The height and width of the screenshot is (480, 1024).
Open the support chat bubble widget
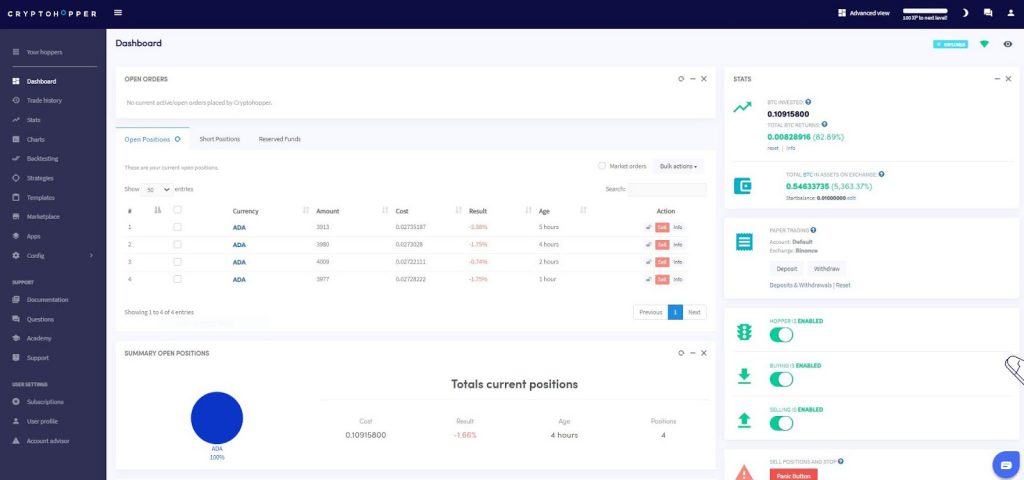click(1006, 464)
